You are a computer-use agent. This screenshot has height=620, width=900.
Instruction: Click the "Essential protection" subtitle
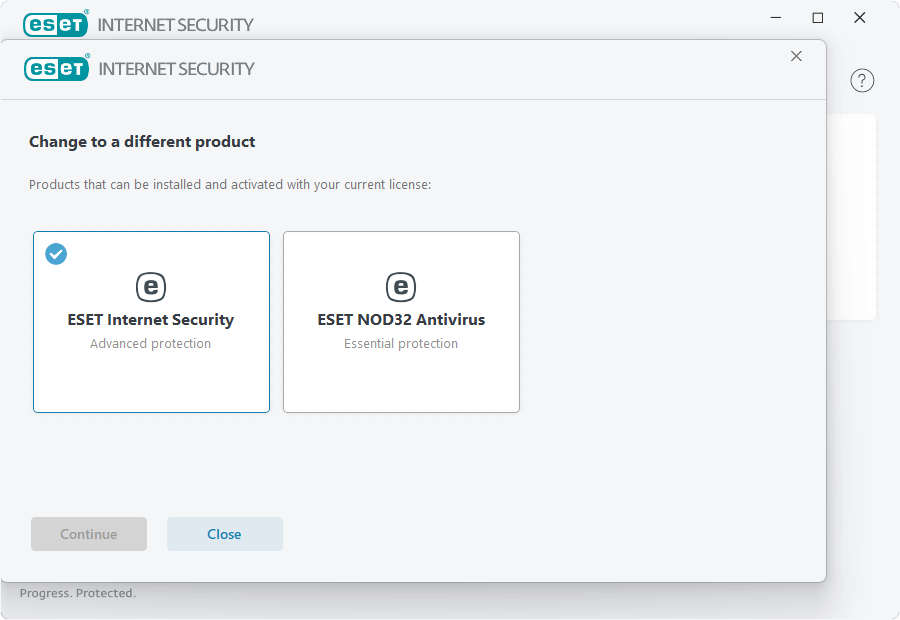click(x=401, y=343)
